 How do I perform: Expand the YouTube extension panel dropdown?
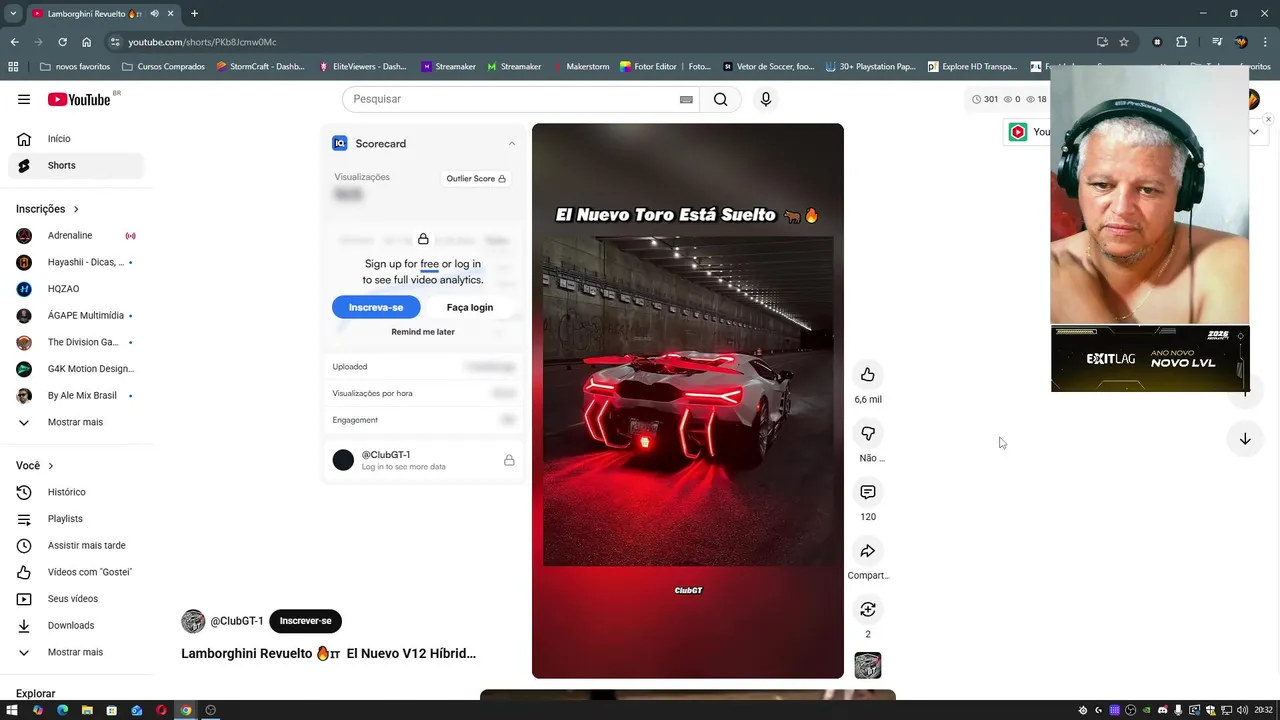tap(1253, 132)
